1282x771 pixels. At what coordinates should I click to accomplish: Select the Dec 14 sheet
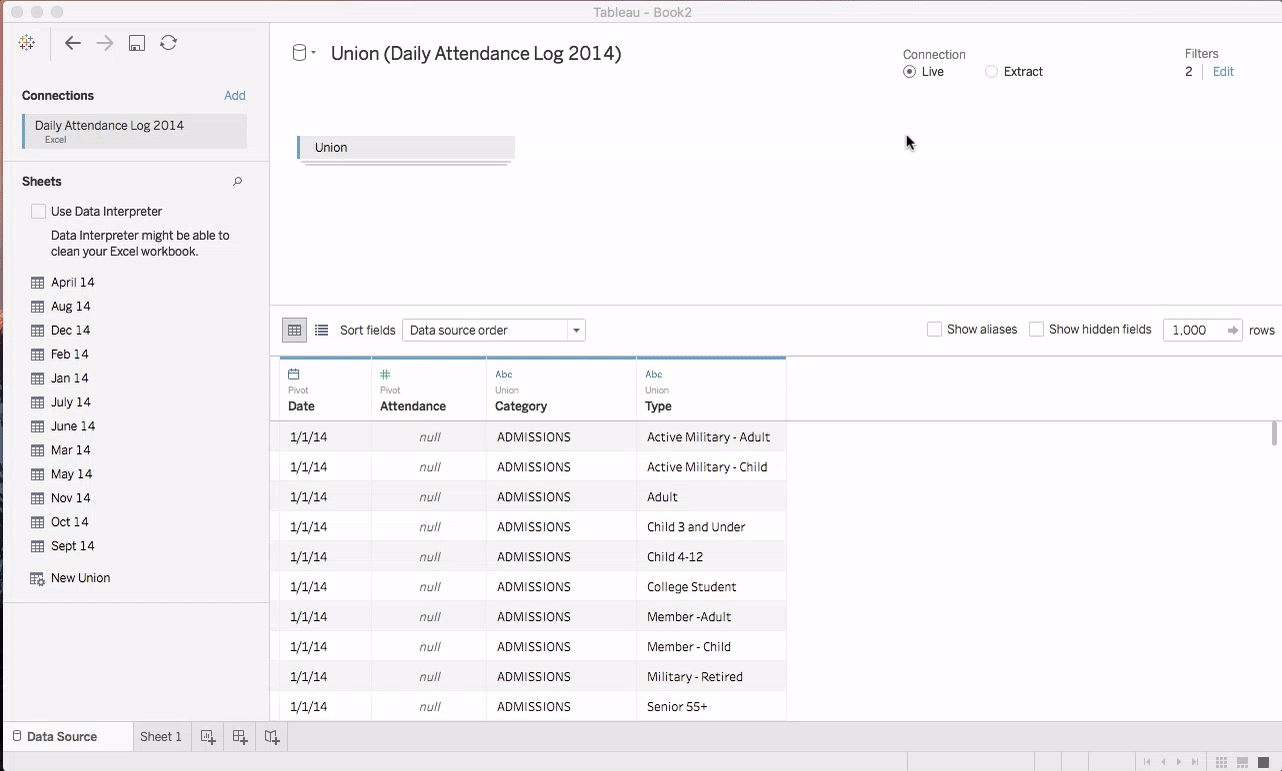[71, 330]
